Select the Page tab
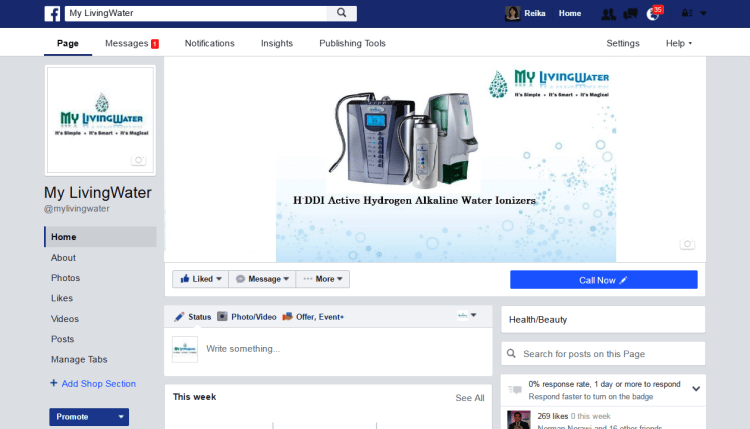Screen dimensions: 750x429 click(68, 43)
